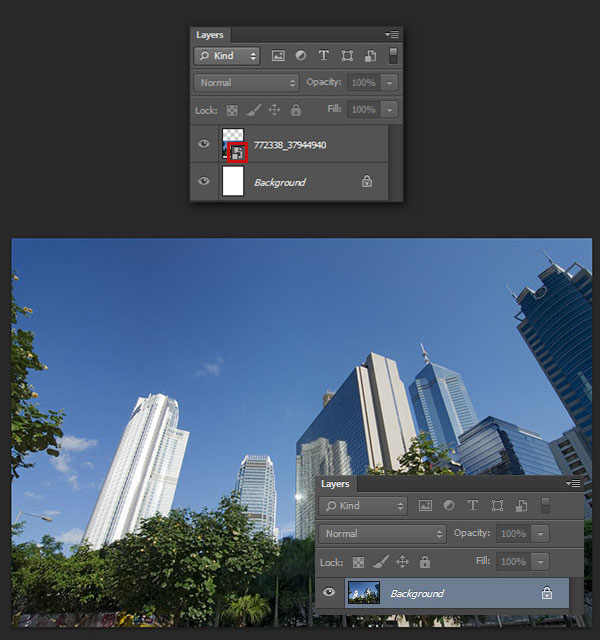Filter for adjustment layers in lower panel
600x640 pixels.
(449, 505)
